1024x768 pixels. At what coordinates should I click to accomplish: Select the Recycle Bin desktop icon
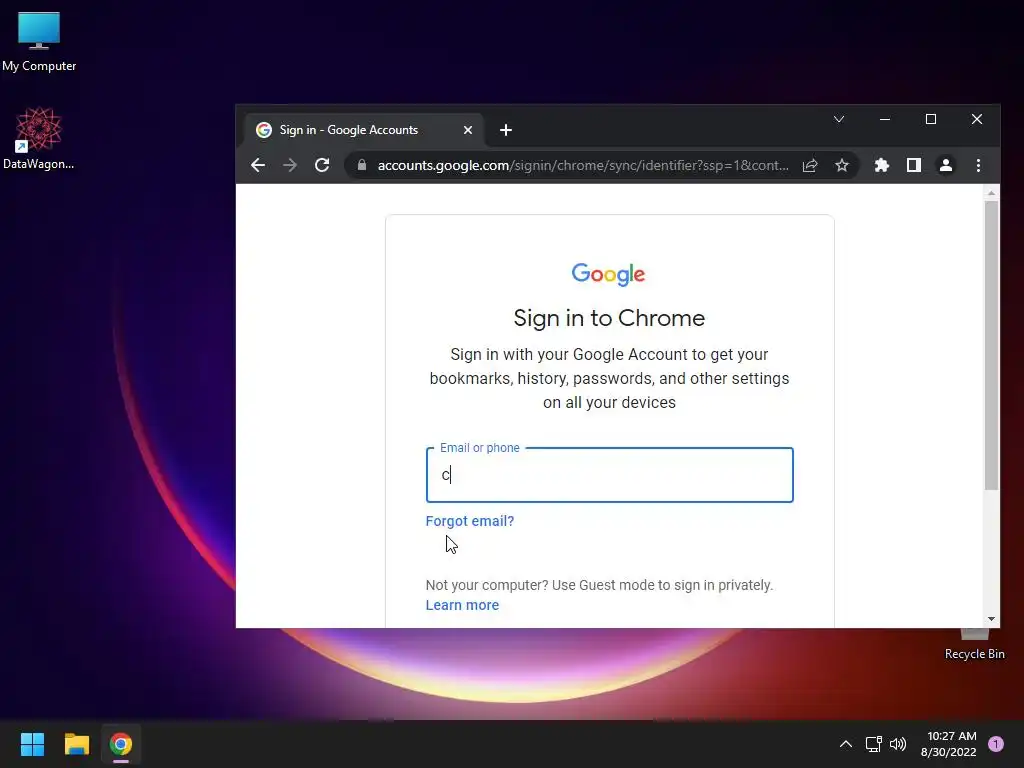coord(974,645)
